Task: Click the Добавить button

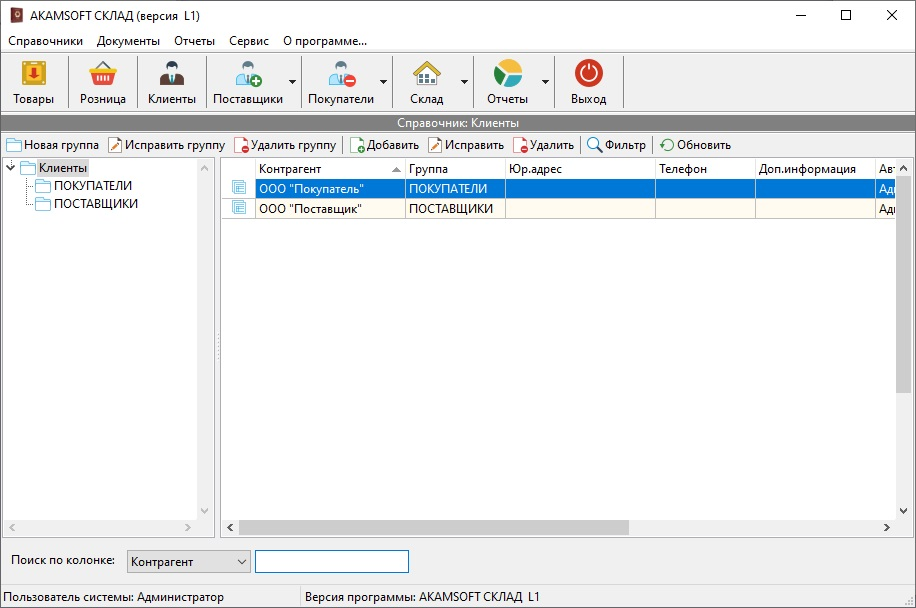Action: click(384, 145)
